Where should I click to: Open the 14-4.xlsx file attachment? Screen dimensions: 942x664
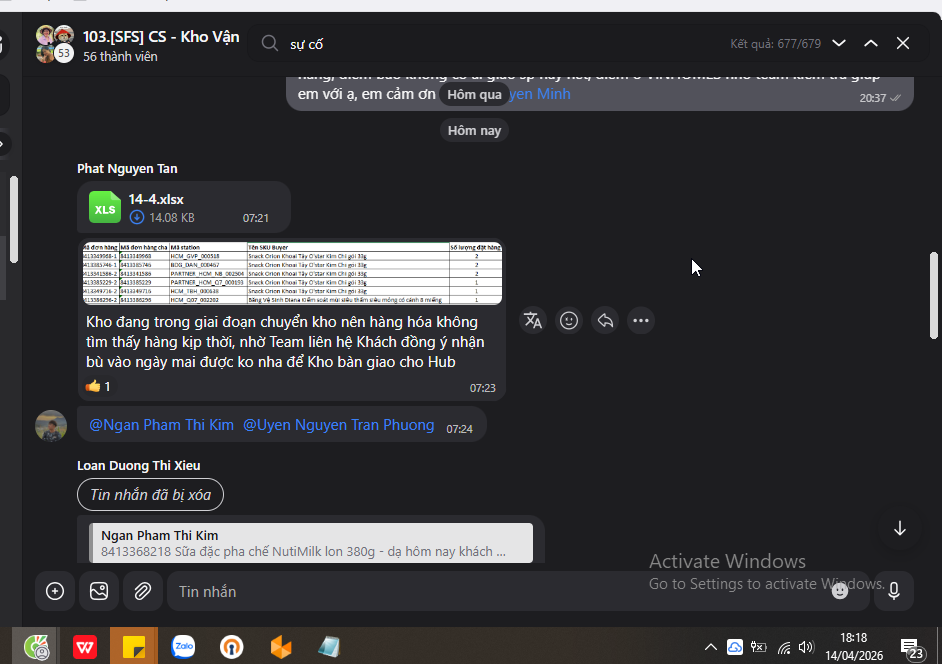[184, 207]
